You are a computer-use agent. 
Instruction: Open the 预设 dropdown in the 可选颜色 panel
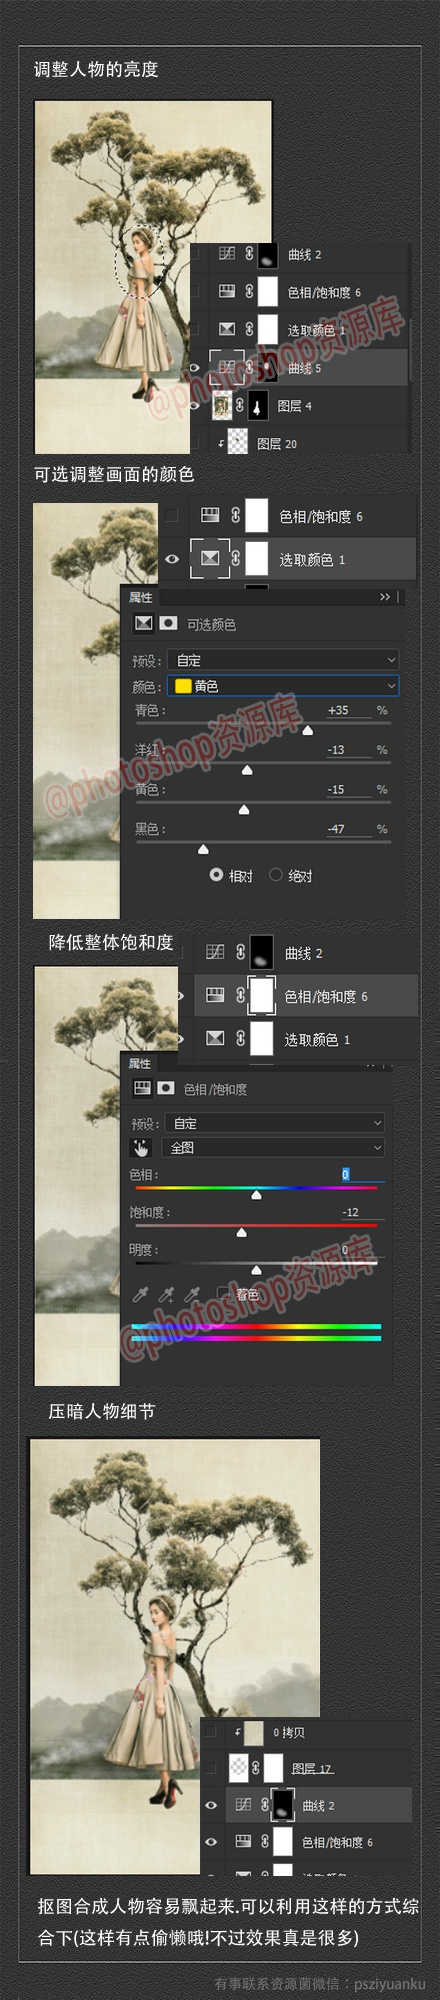click(283, 659)
